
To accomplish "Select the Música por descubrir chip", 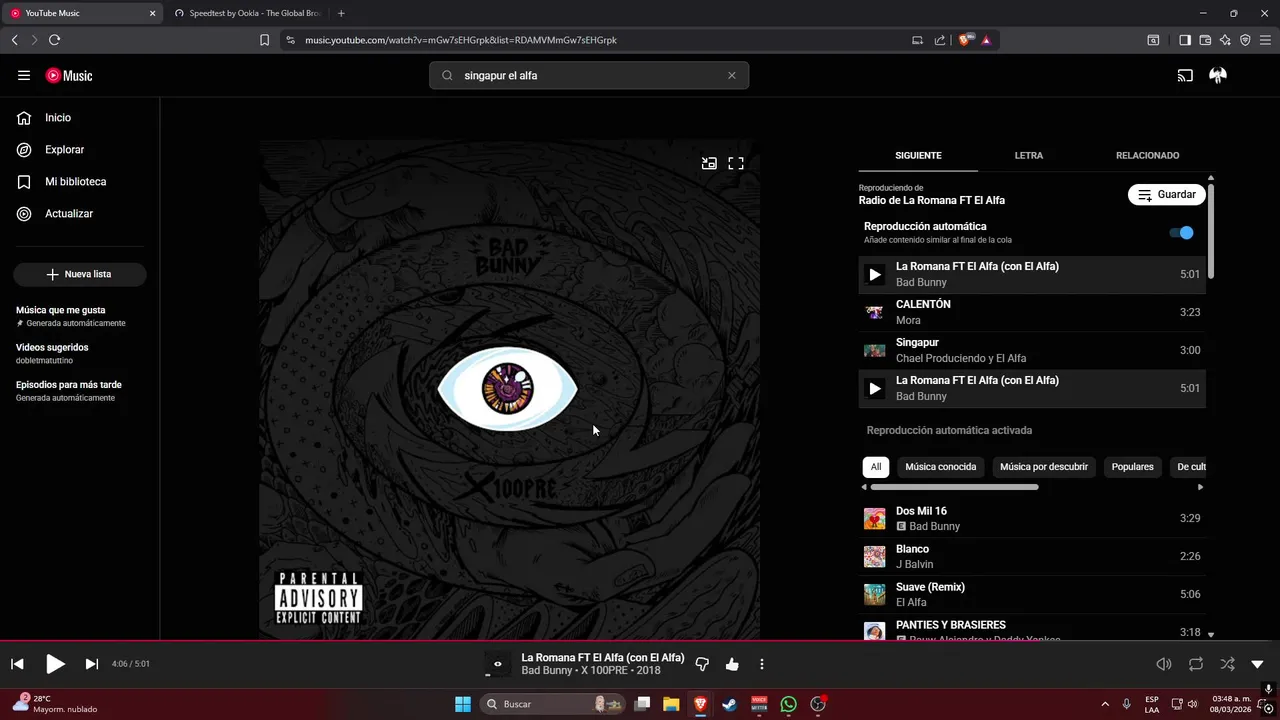I will (1044, 467).
